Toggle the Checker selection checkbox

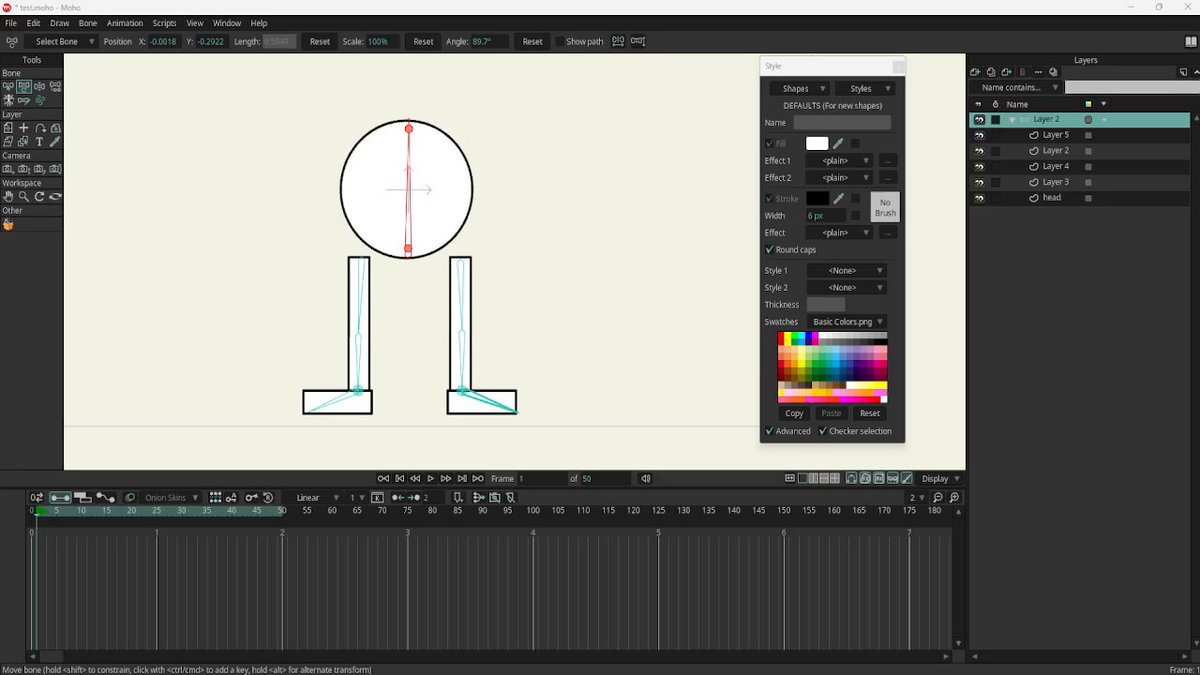[x=823, y=431]
